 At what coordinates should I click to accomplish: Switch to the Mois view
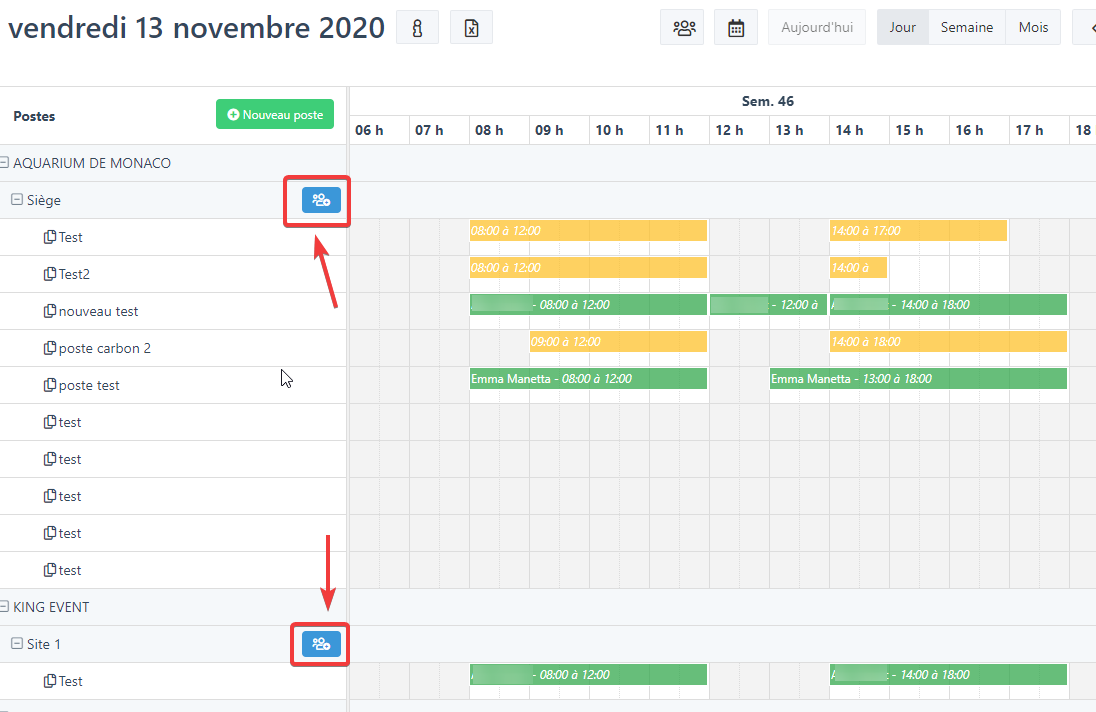pos(1033,28)
